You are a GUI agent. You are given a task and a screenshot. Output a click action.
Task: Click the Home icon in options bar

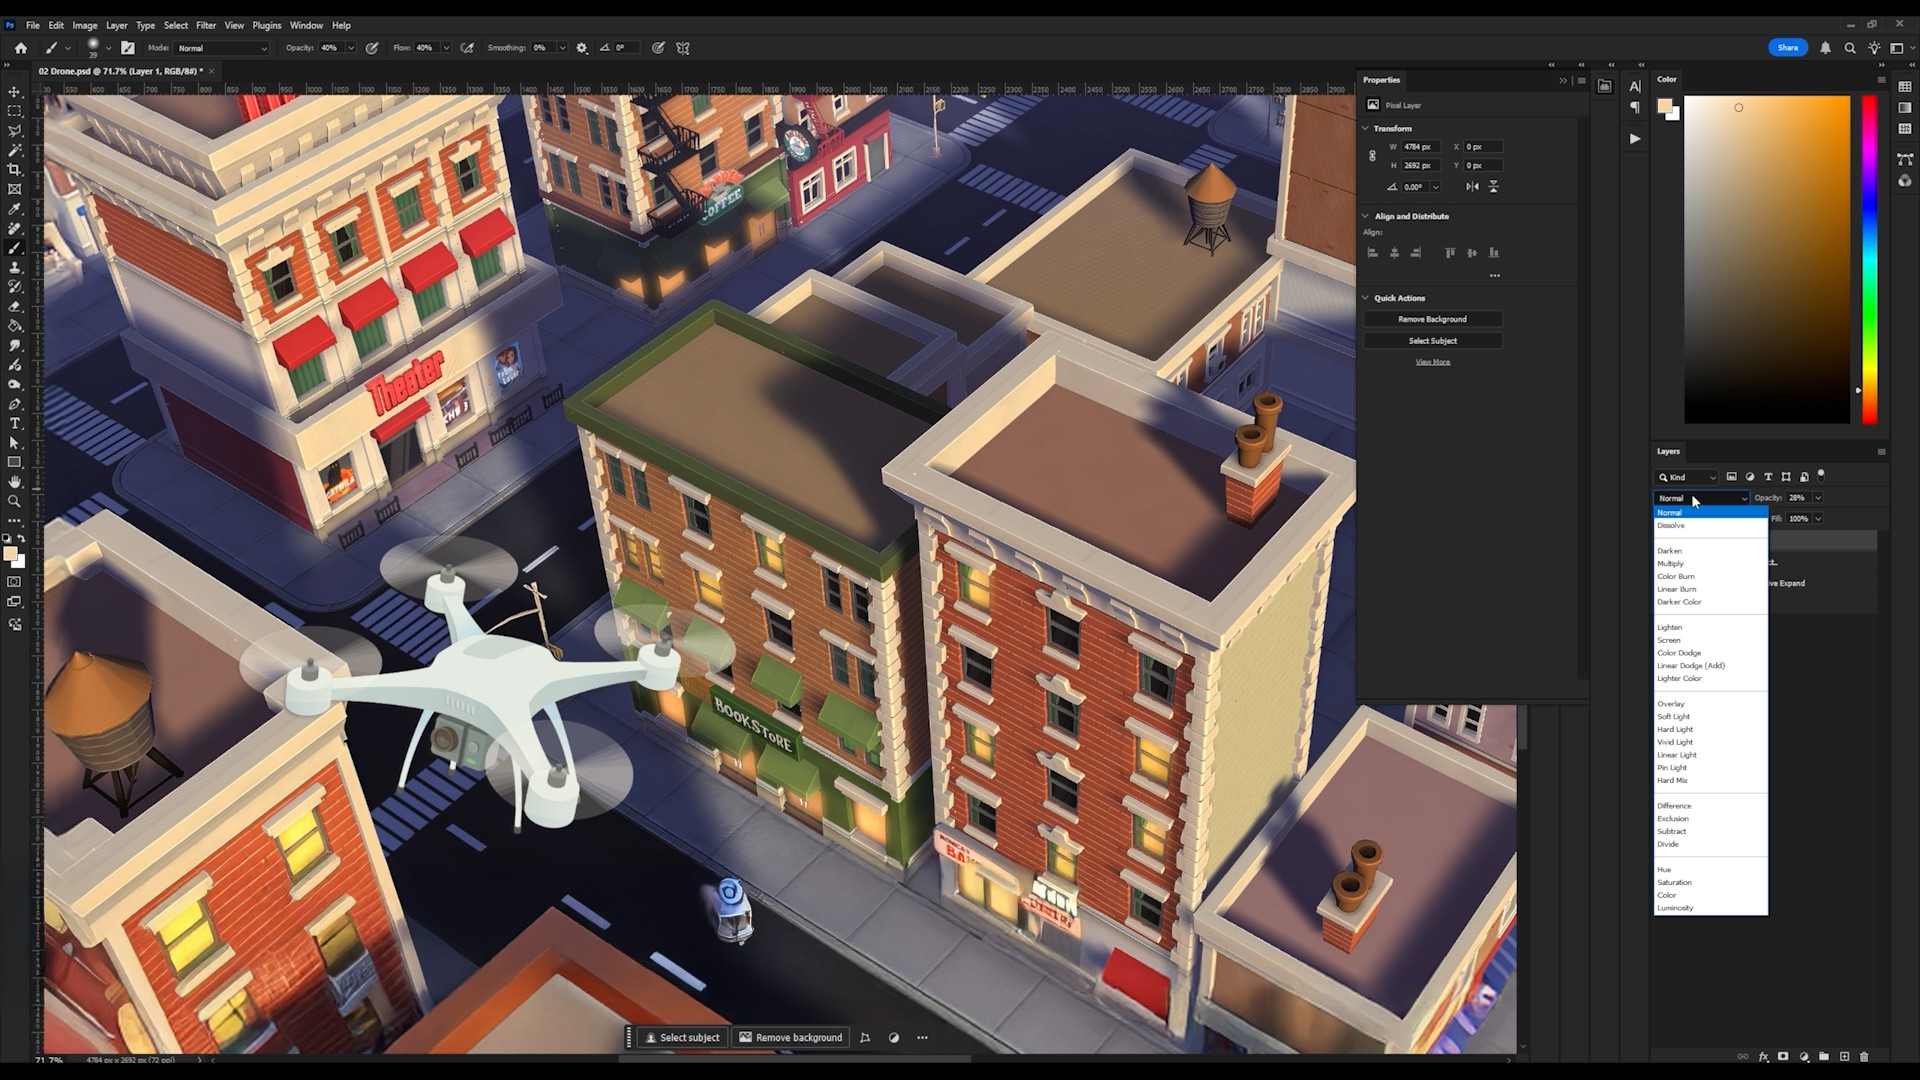(x=21, y=48)
